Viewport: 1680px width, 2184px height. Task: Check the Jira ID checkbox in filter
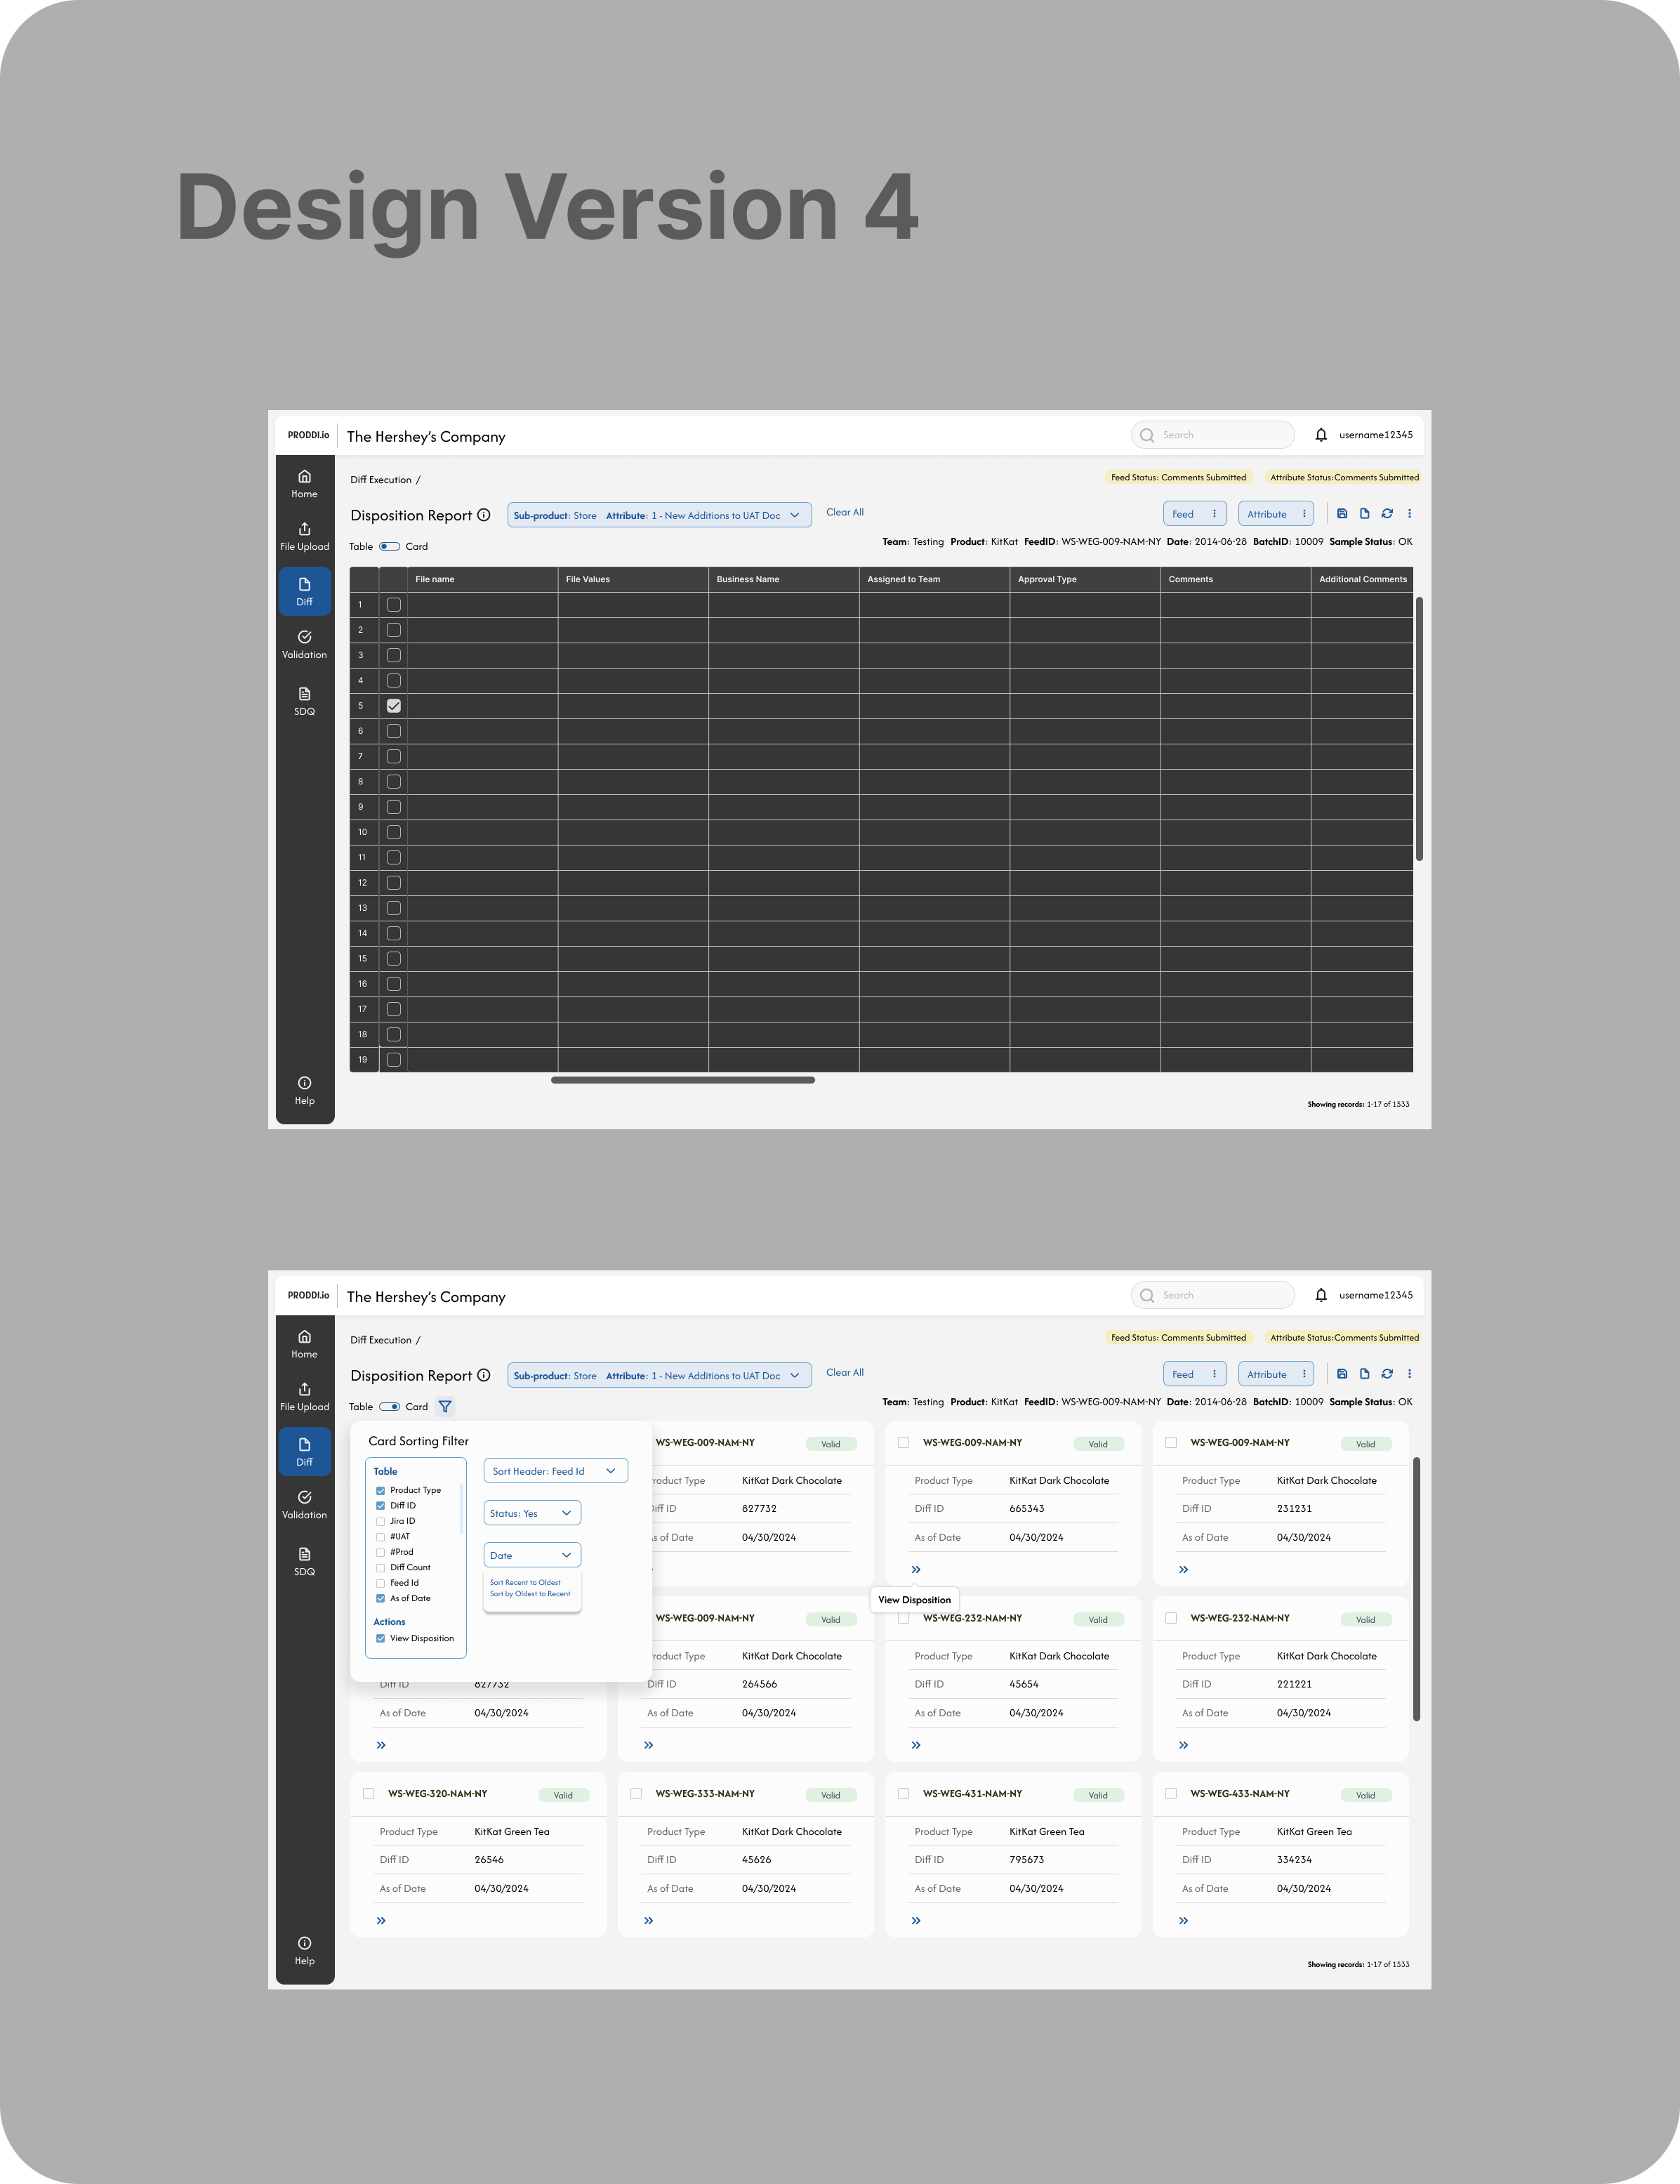coord(380,1521)
